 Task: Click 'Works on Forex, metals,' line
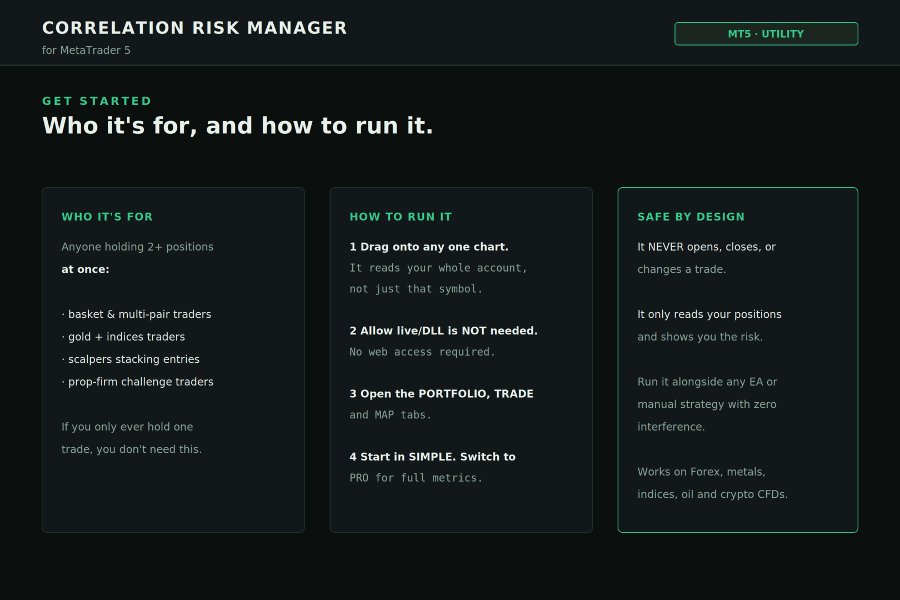click(701, 471)
